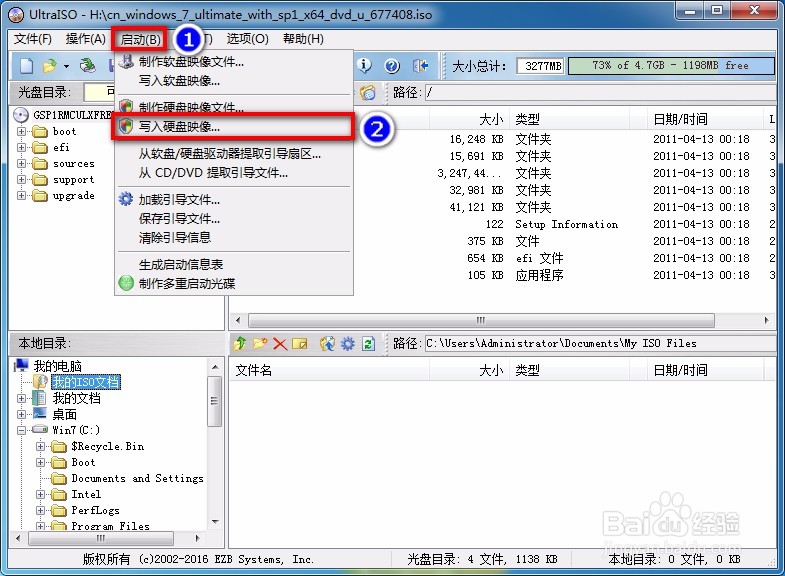Click the green refresh icon in local toolbar
This screenshot has height=576, width=785.
(368, 343)
